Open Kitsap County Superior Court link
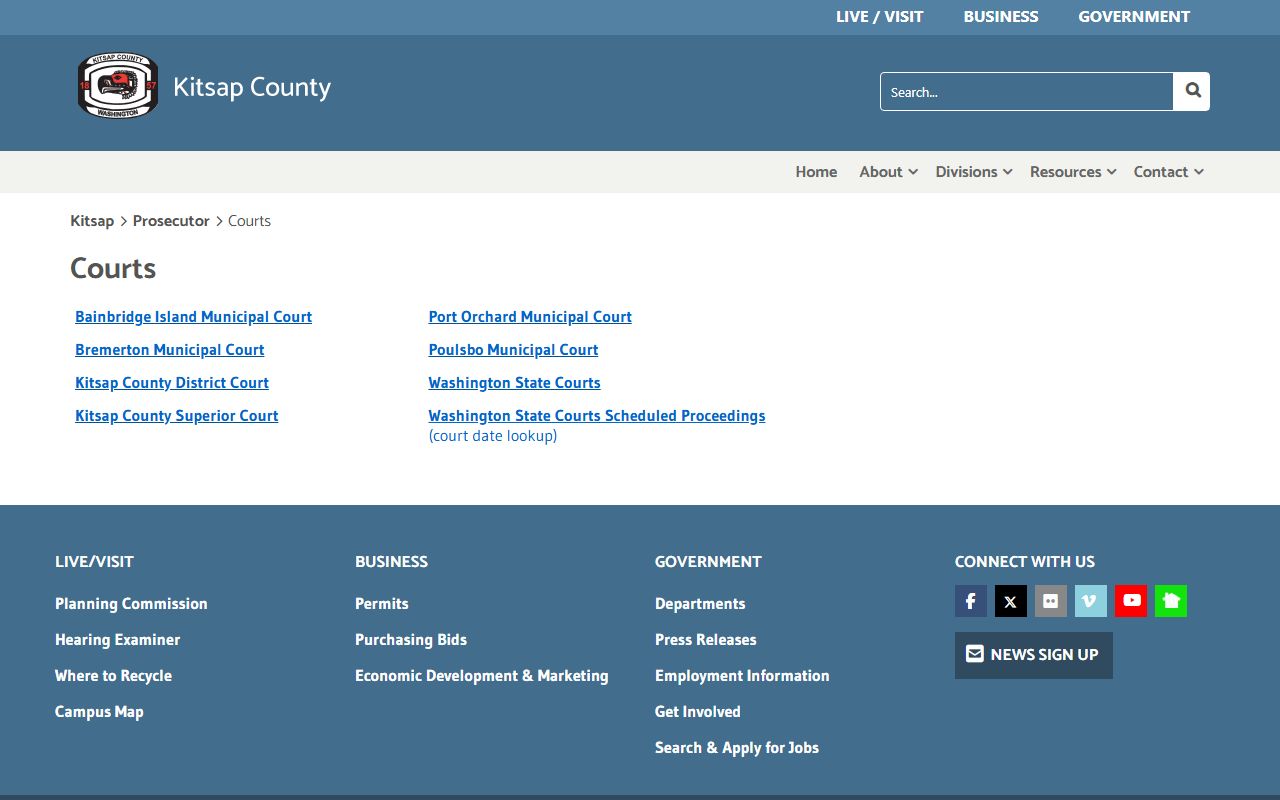 click(x=176, y=416)
